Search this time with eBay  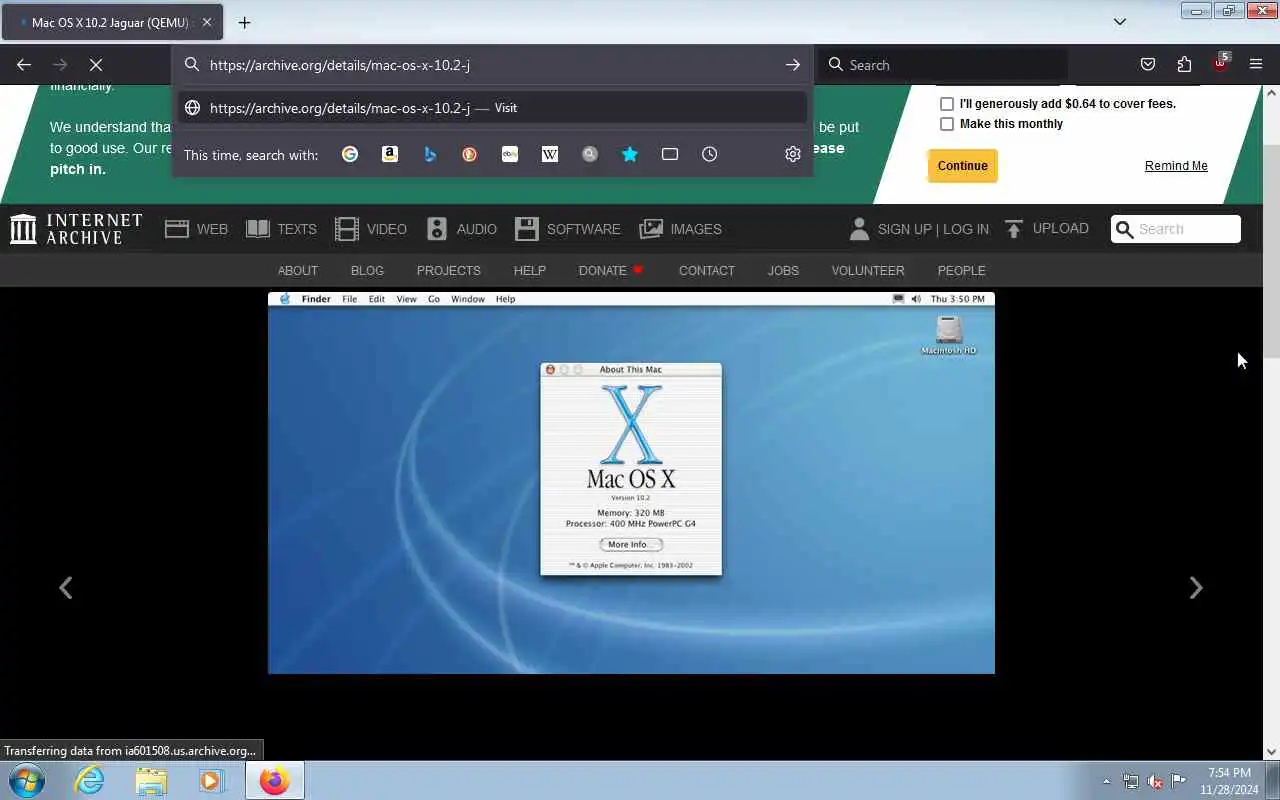click(510, 154)
